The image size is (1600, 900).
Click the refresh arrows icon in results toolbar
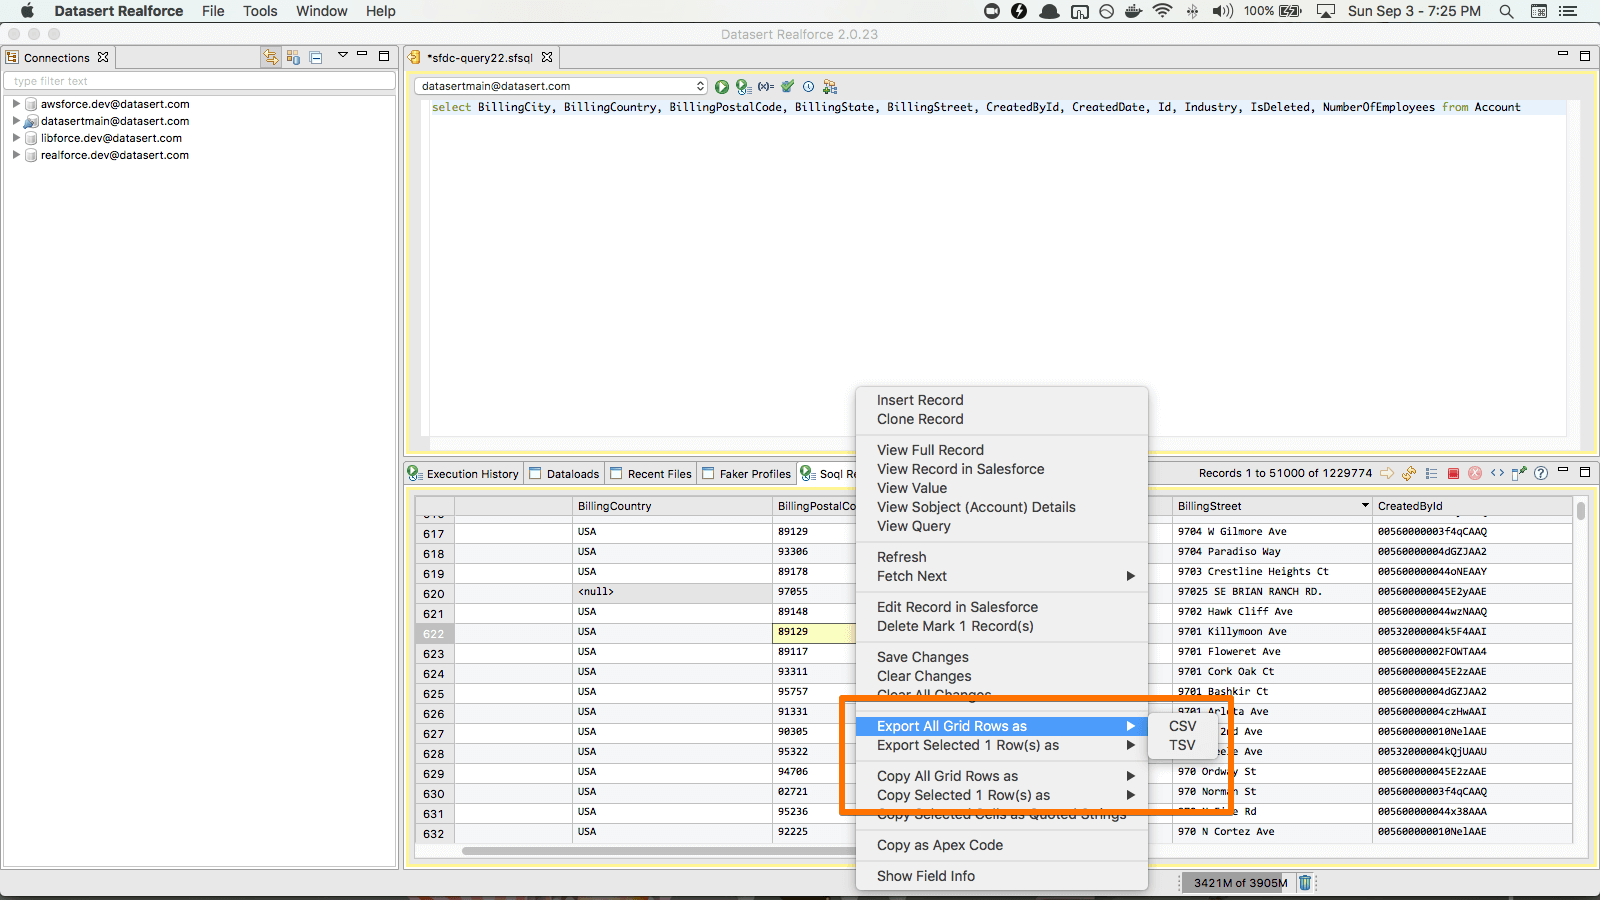[x=1409, y=474]
